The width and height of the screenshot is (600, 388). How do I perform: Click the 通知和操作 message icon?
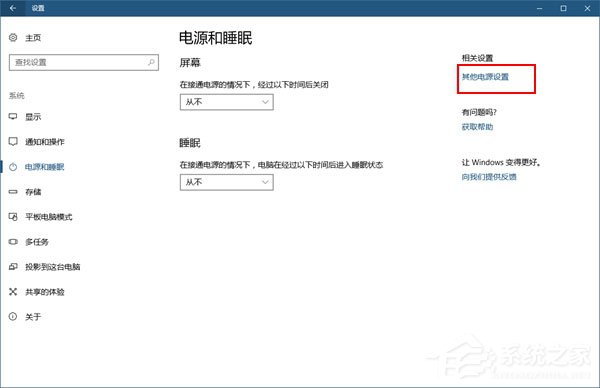point(13,142)
